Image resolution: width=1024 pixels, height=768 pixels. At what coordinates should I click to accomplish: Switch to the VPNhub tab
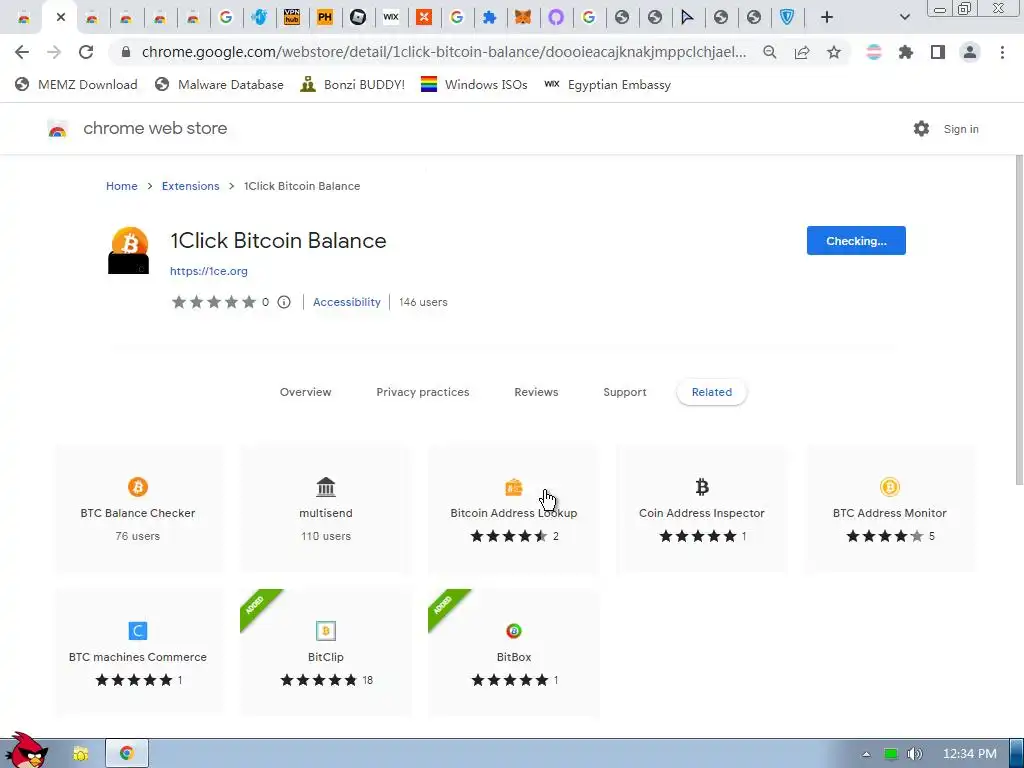coord(292,18)
